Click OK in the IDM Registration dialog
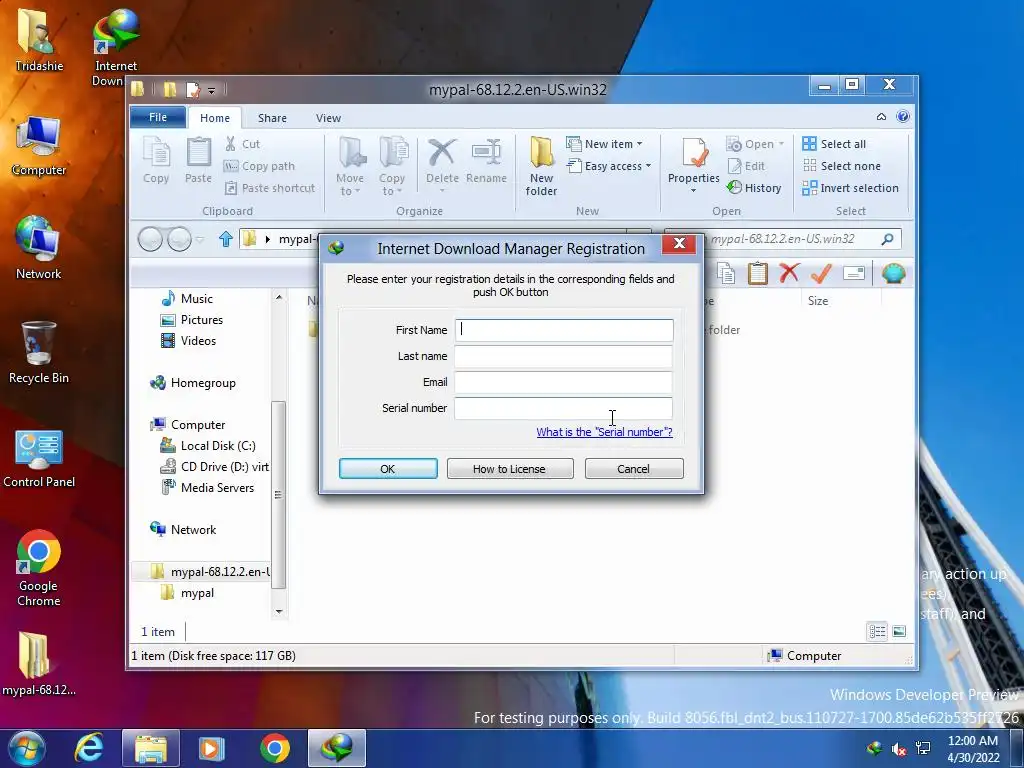 click(x=388, y=468)
